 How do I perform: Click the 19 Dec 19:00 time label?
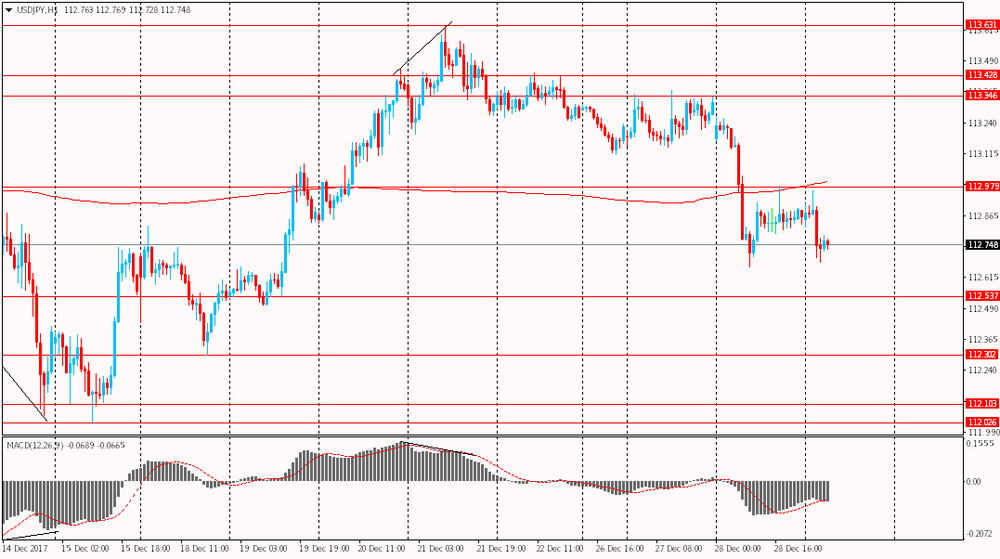tap(324, 549)
